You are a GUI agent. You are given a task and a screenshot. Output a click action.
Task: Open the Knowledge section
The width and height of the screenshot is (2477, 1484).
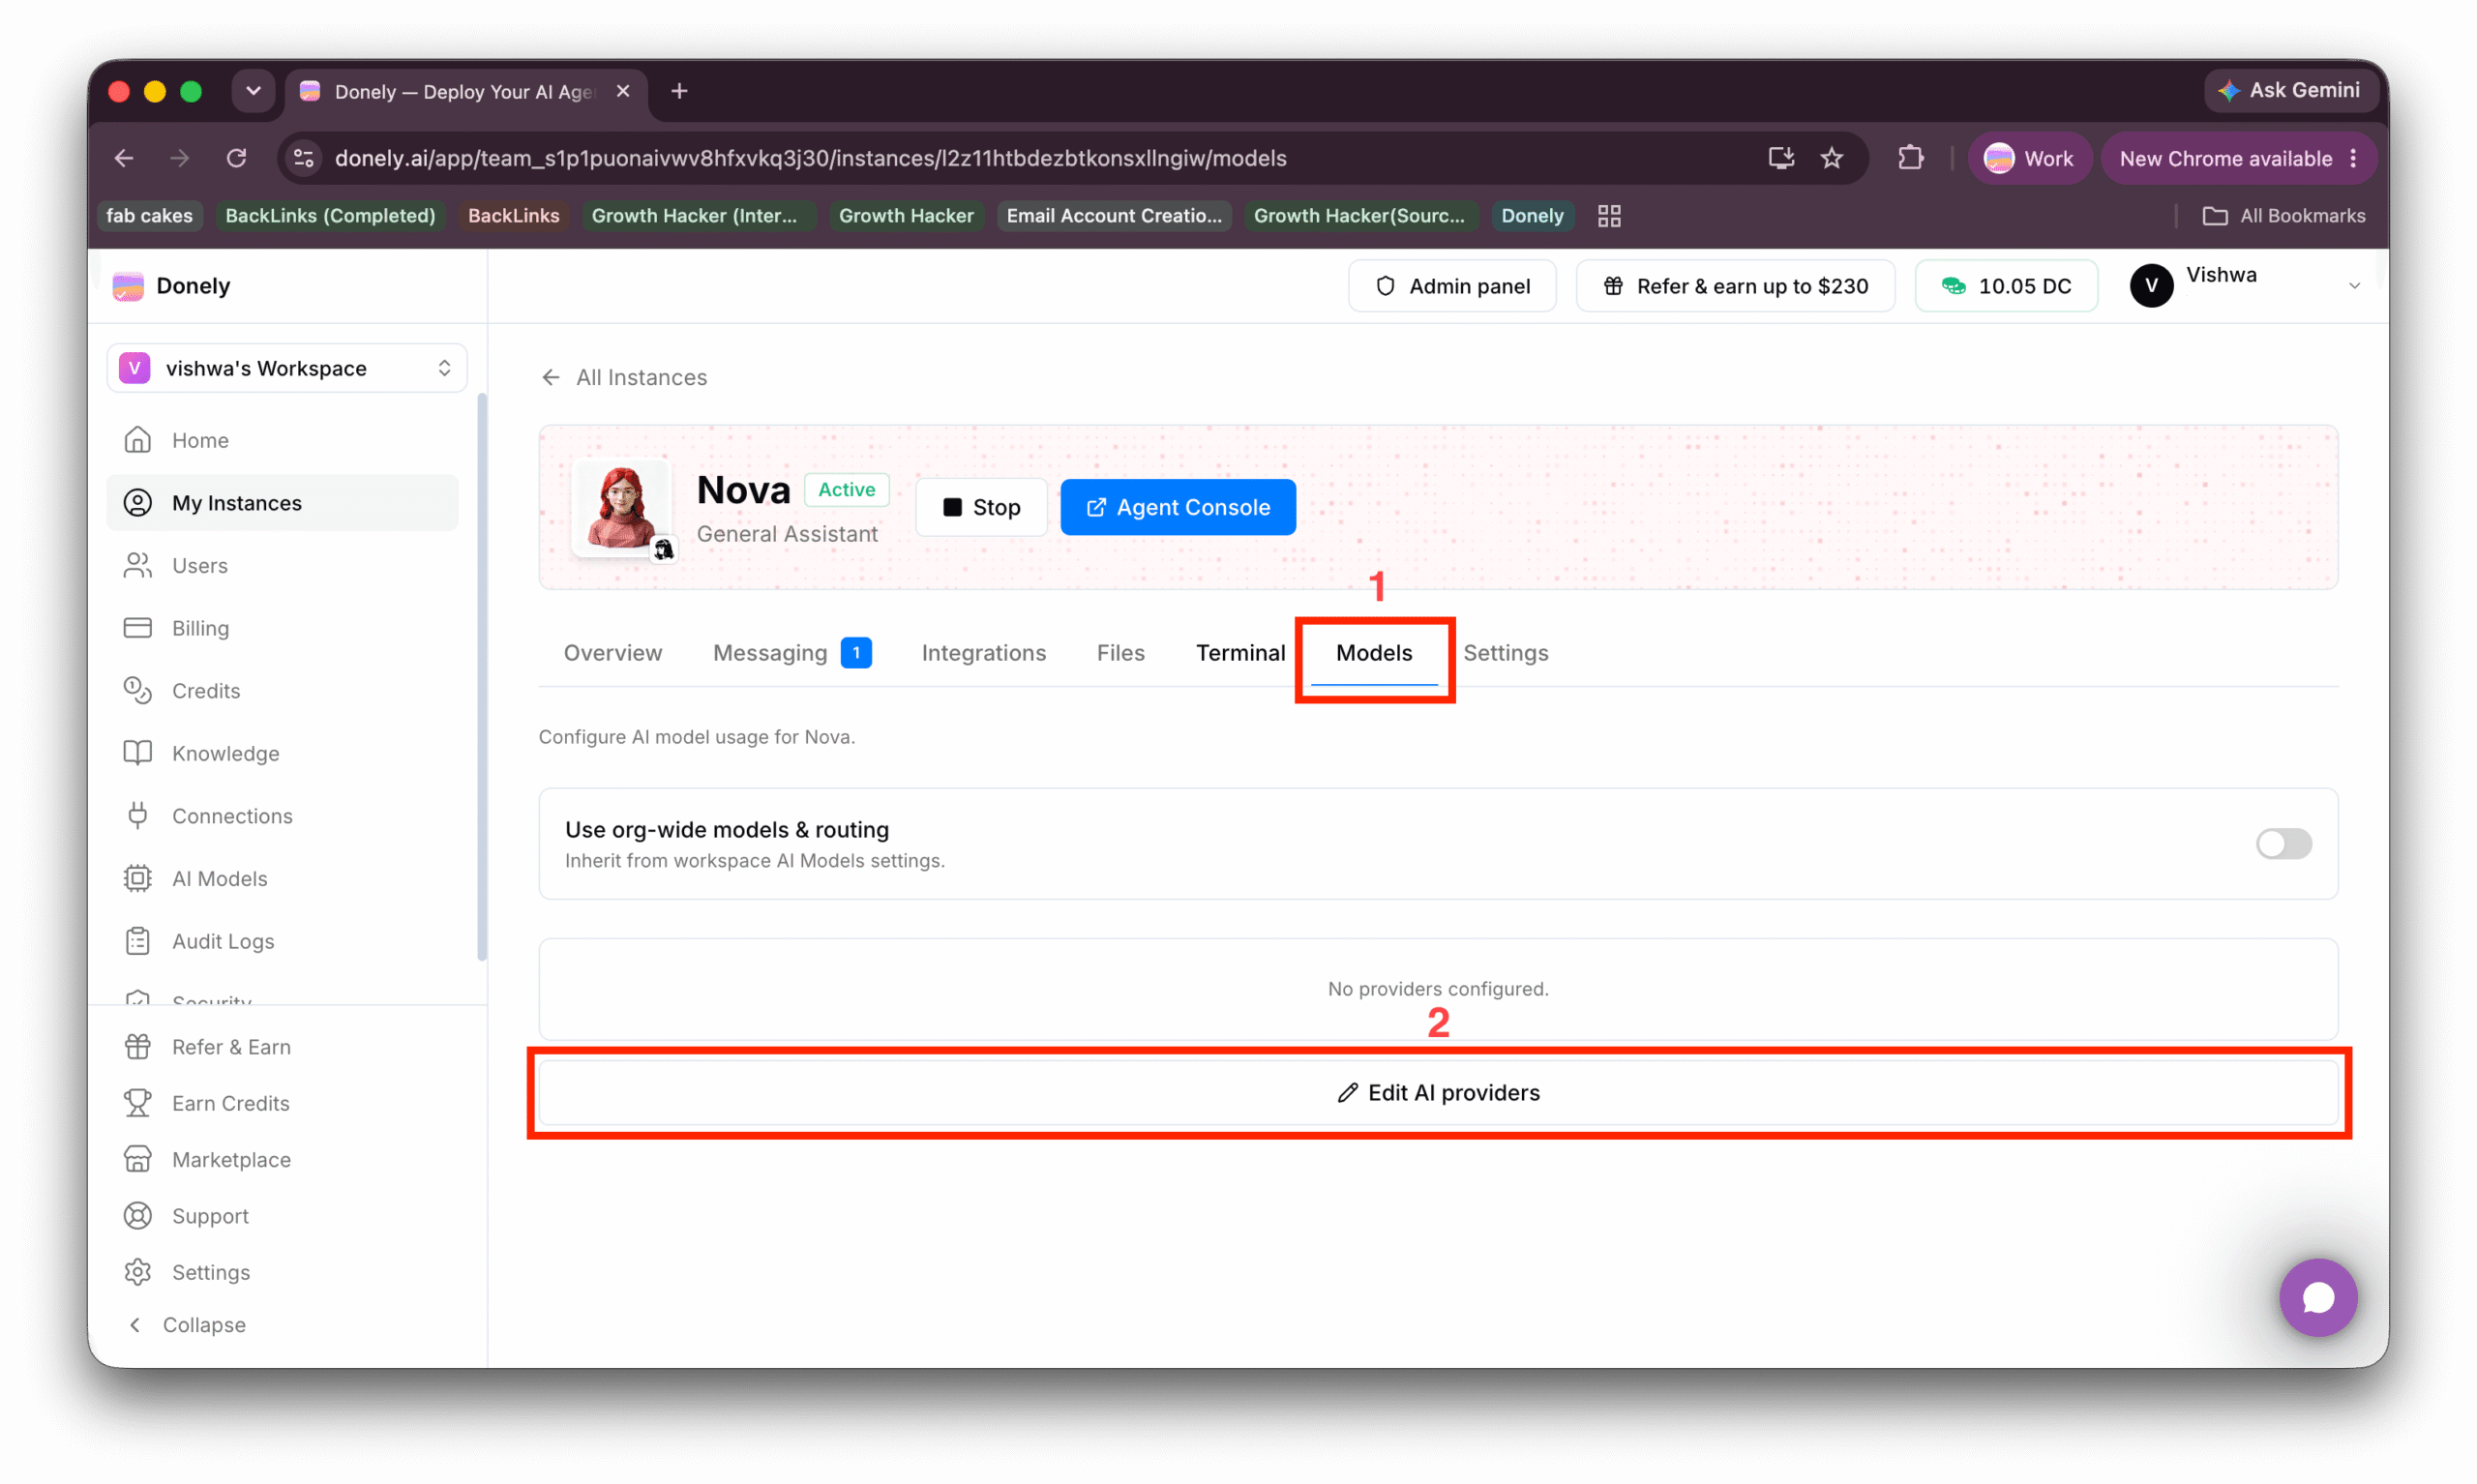[282, 753]
